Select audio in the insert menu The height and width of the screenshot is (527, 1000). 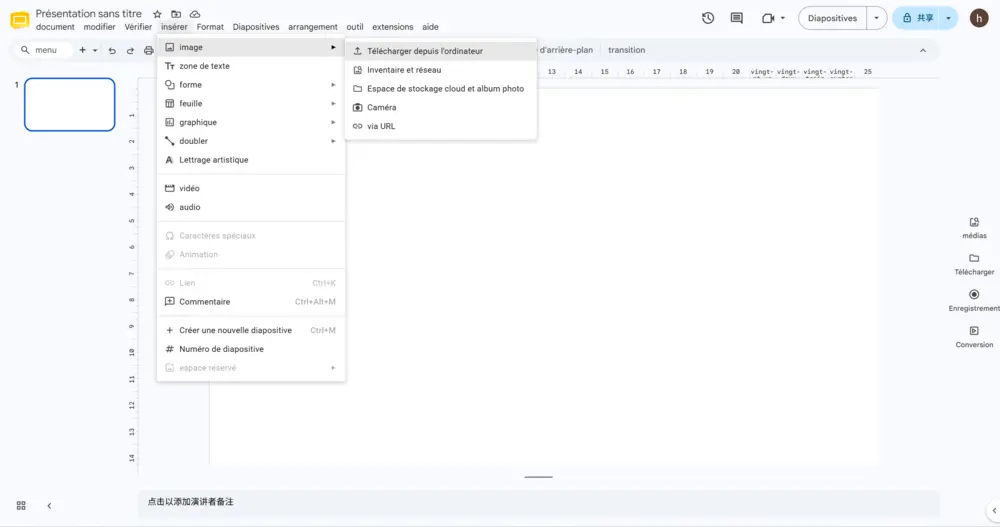(x=251, y=207)
